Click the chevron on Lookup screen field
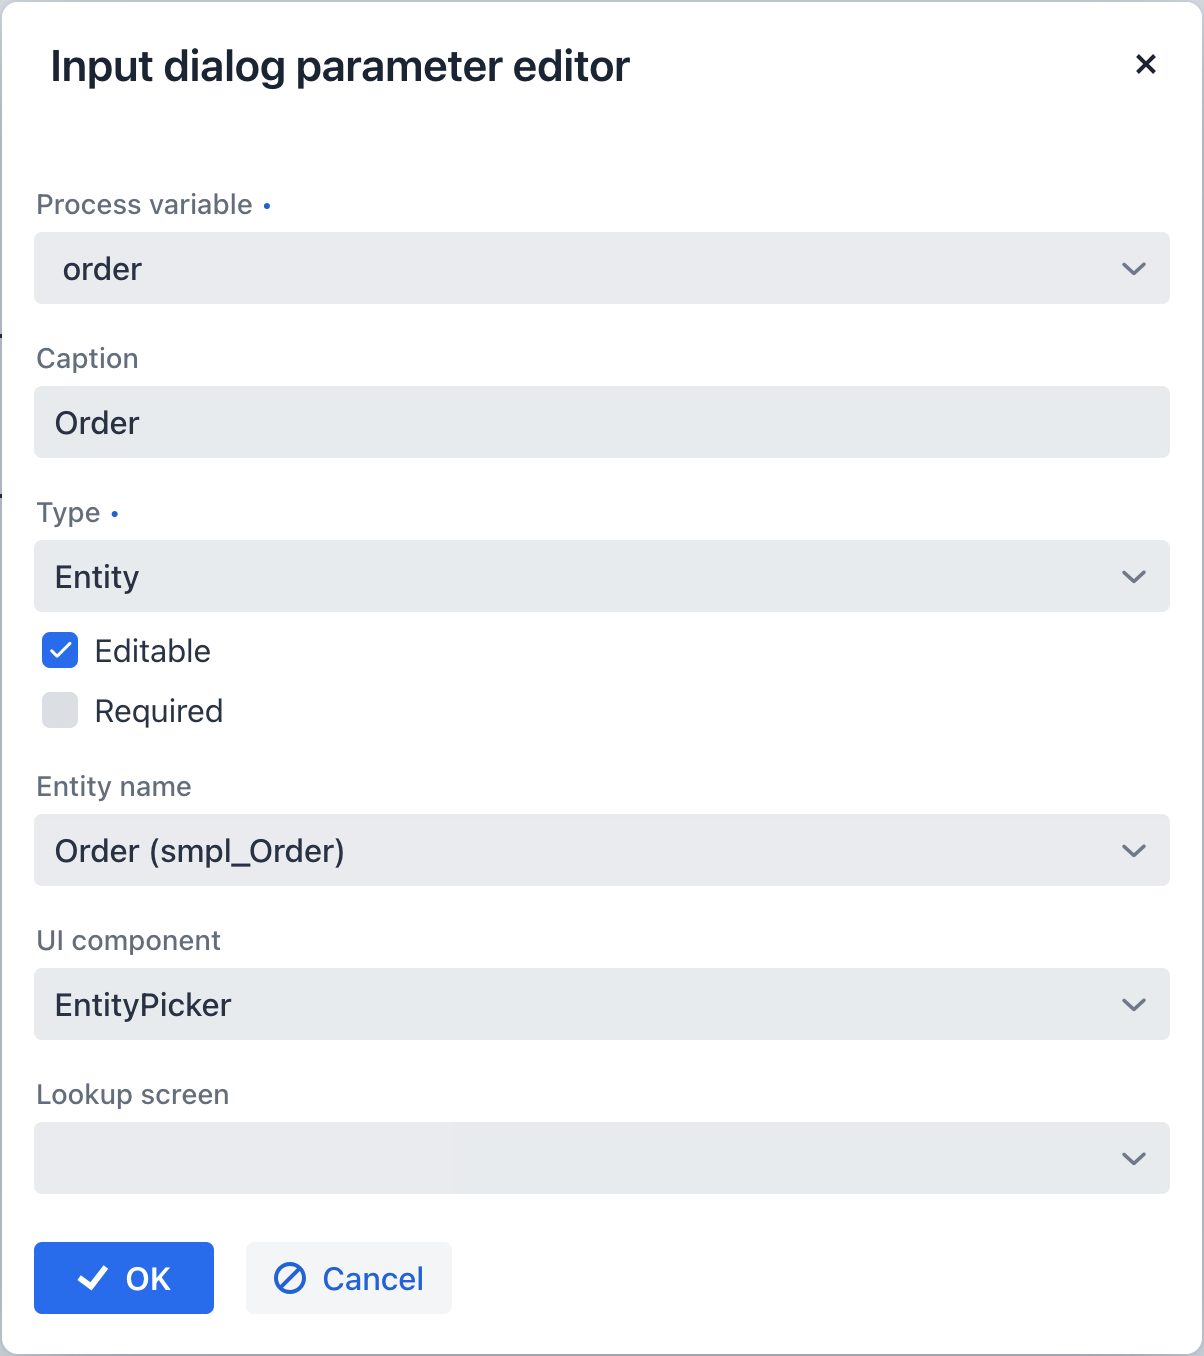The image size is (1204, 1356). click(x=1132, y=1158)
